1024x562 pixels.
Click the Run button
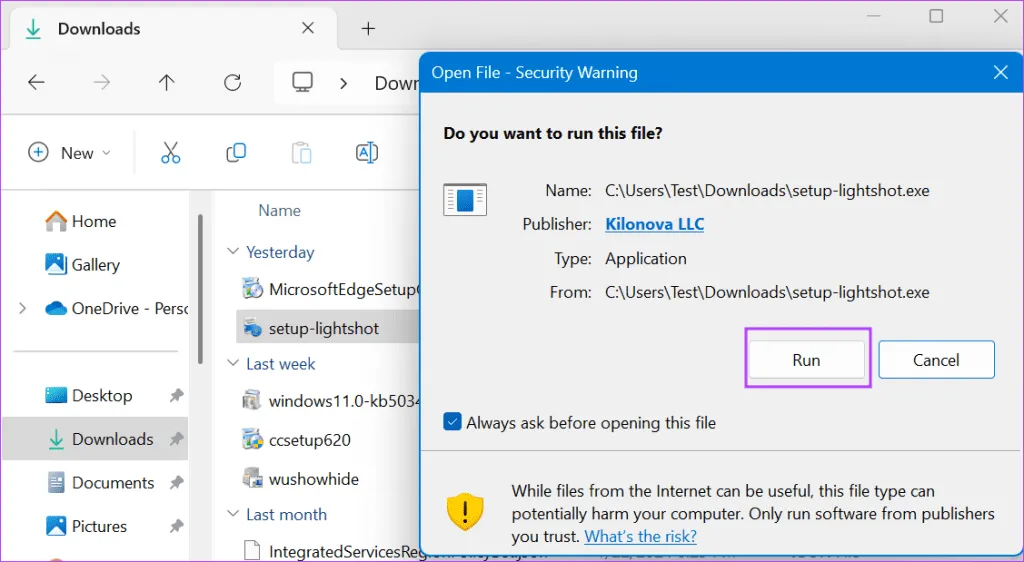806,360
